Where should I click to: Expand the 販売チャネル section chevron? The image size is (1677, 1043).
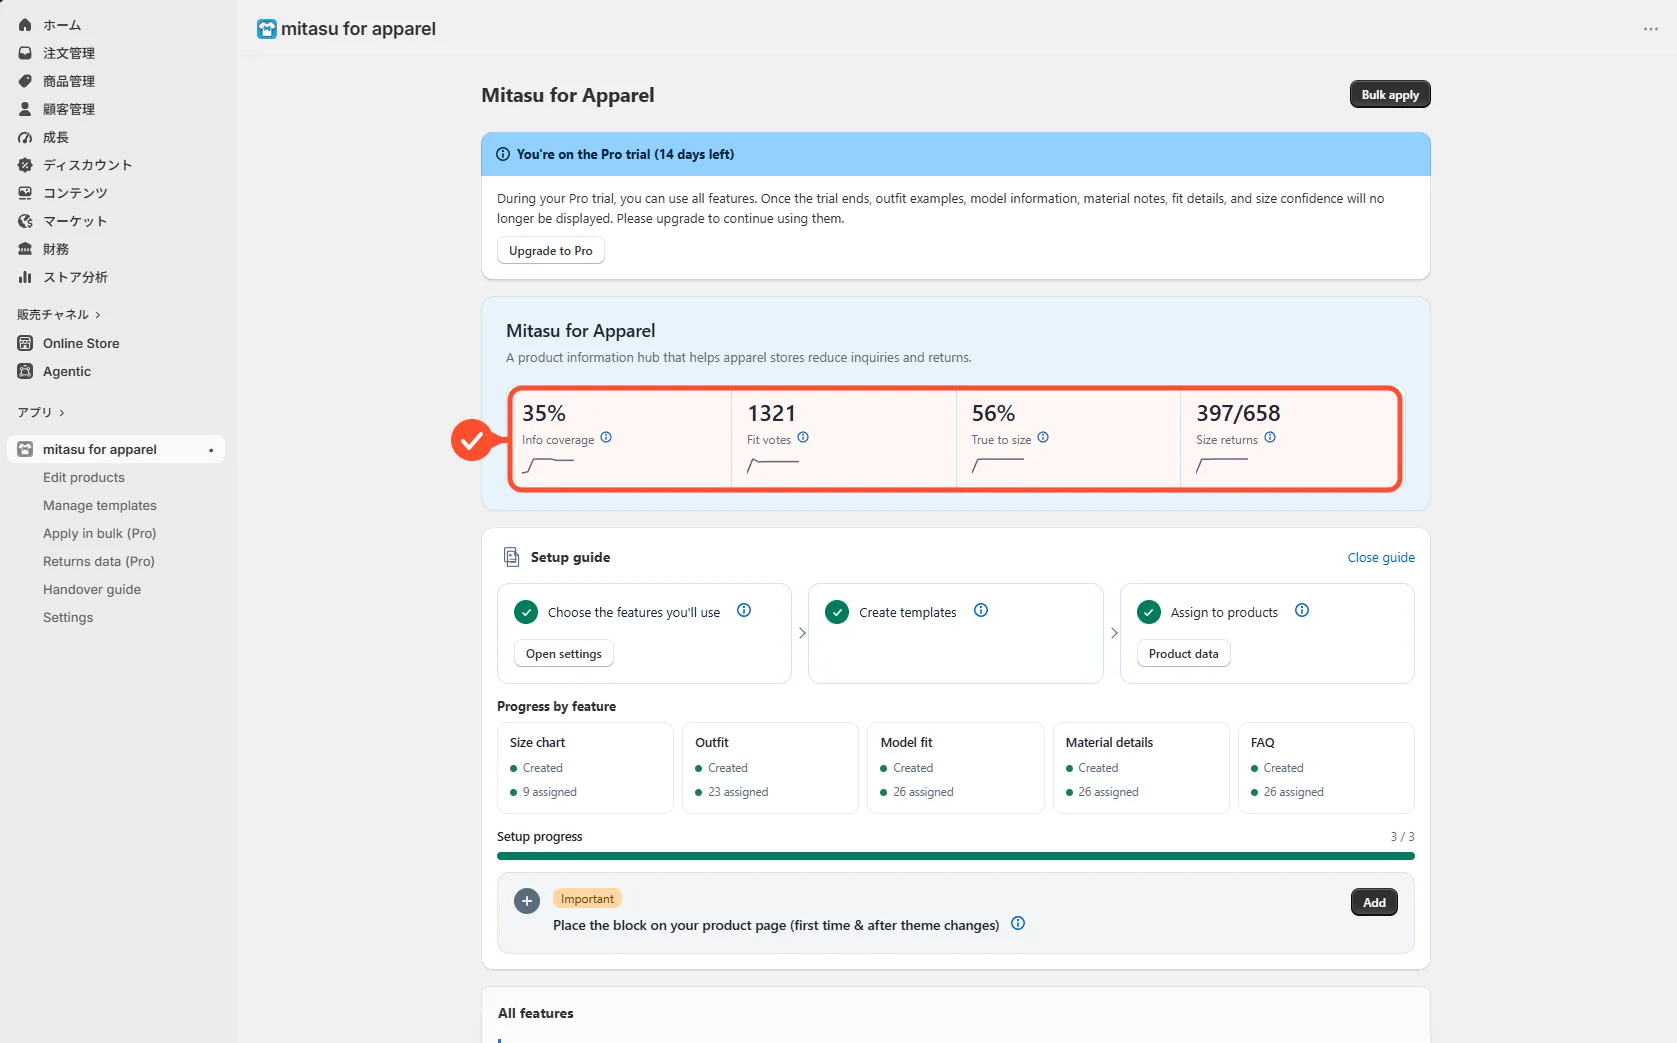(x=98, y=315)
